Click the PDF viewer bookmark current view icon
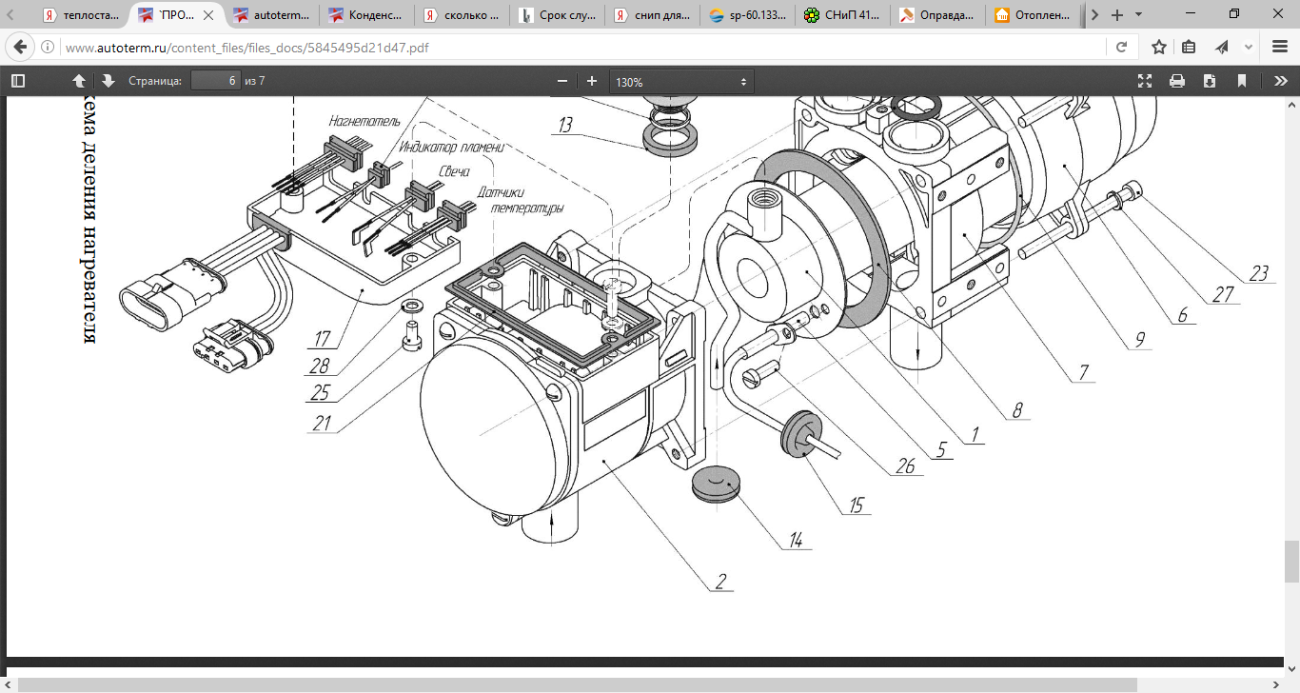The width and height of the screenshot is (1300, 693). click(x=1242, y=81)
